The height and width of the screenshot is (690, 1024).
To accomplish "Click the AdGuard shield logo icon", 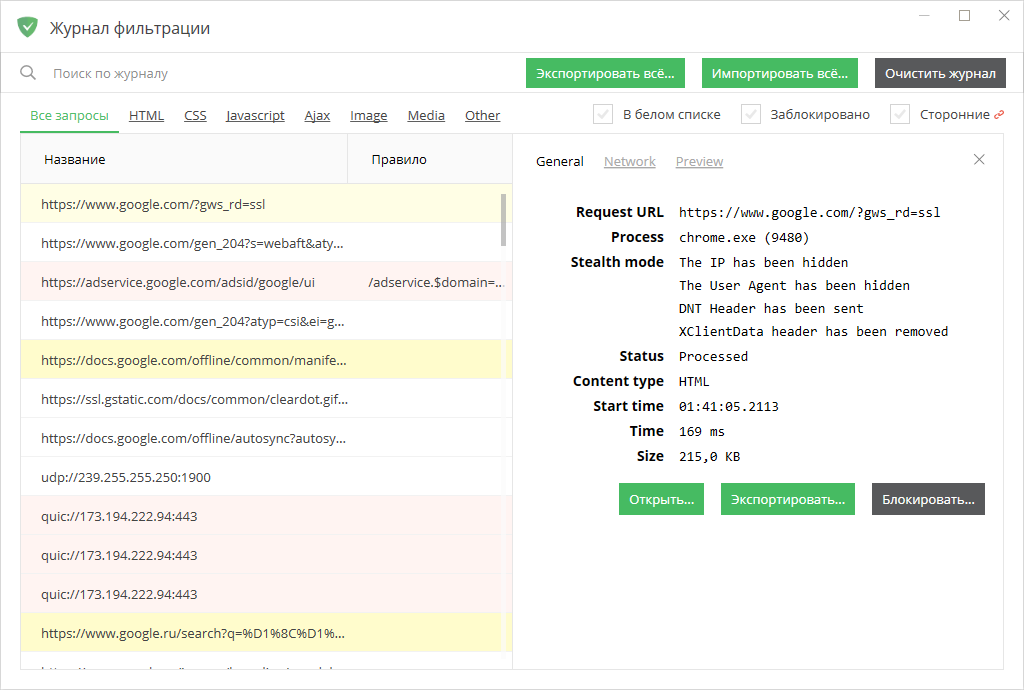I will tap(27, 27).
